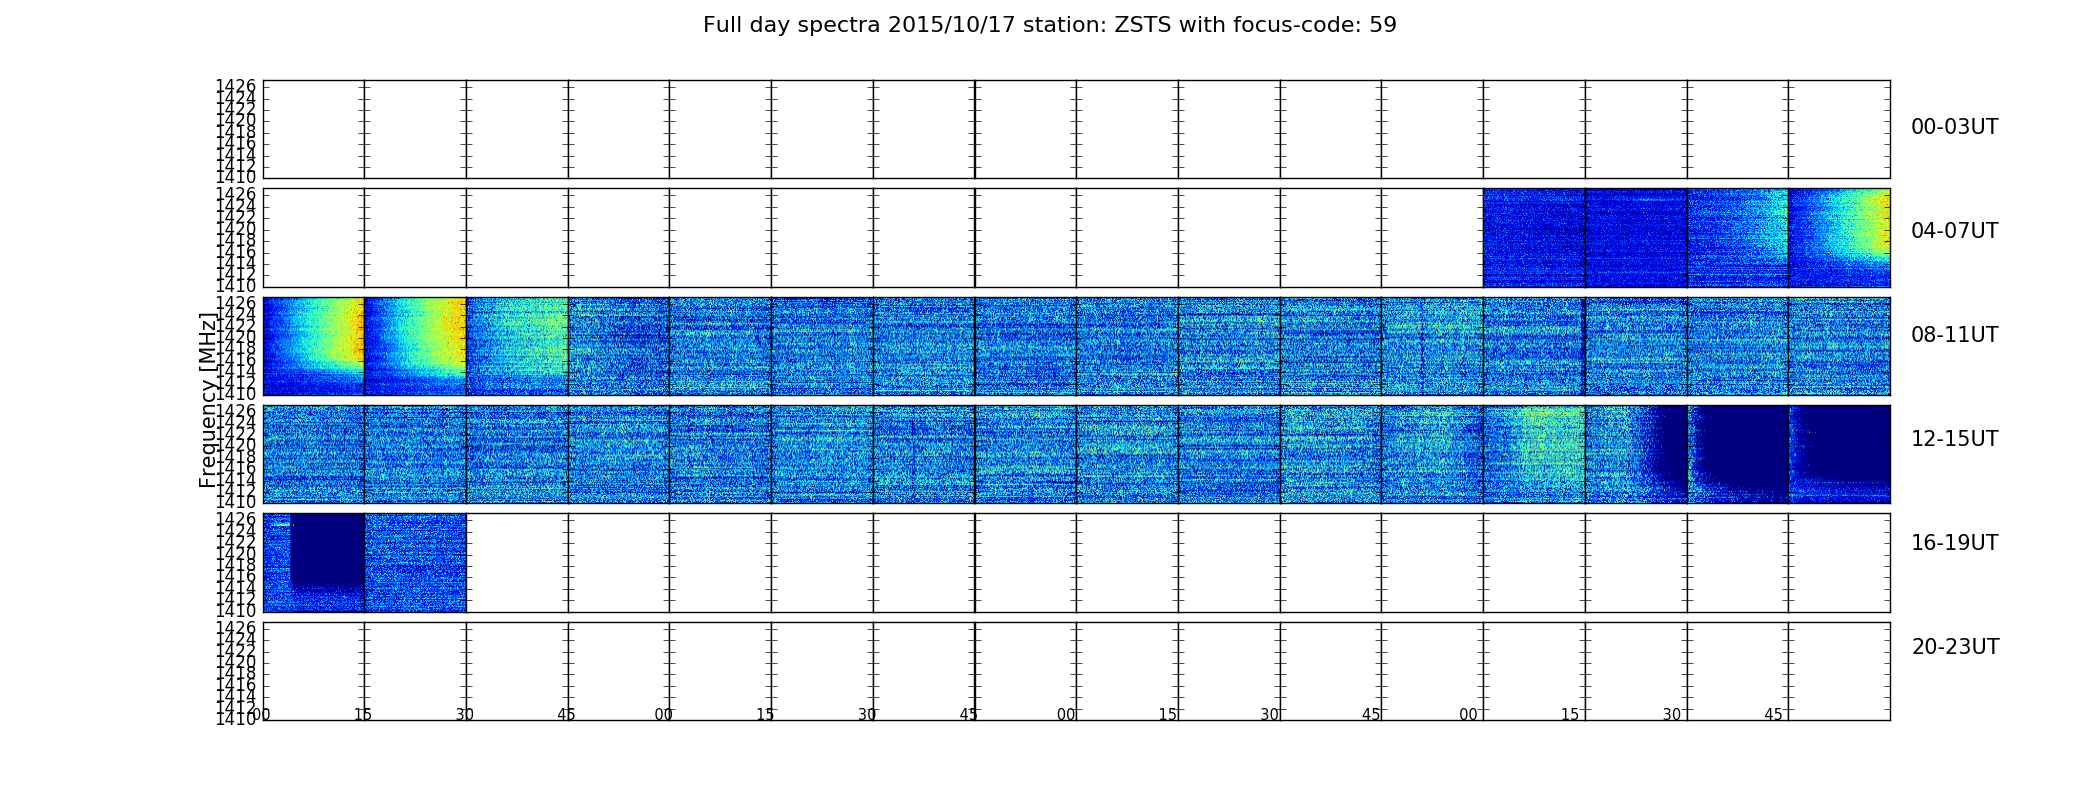Select the '20-23UT' row label
Screen dimensions: 2100x800
pos(1954,647)
